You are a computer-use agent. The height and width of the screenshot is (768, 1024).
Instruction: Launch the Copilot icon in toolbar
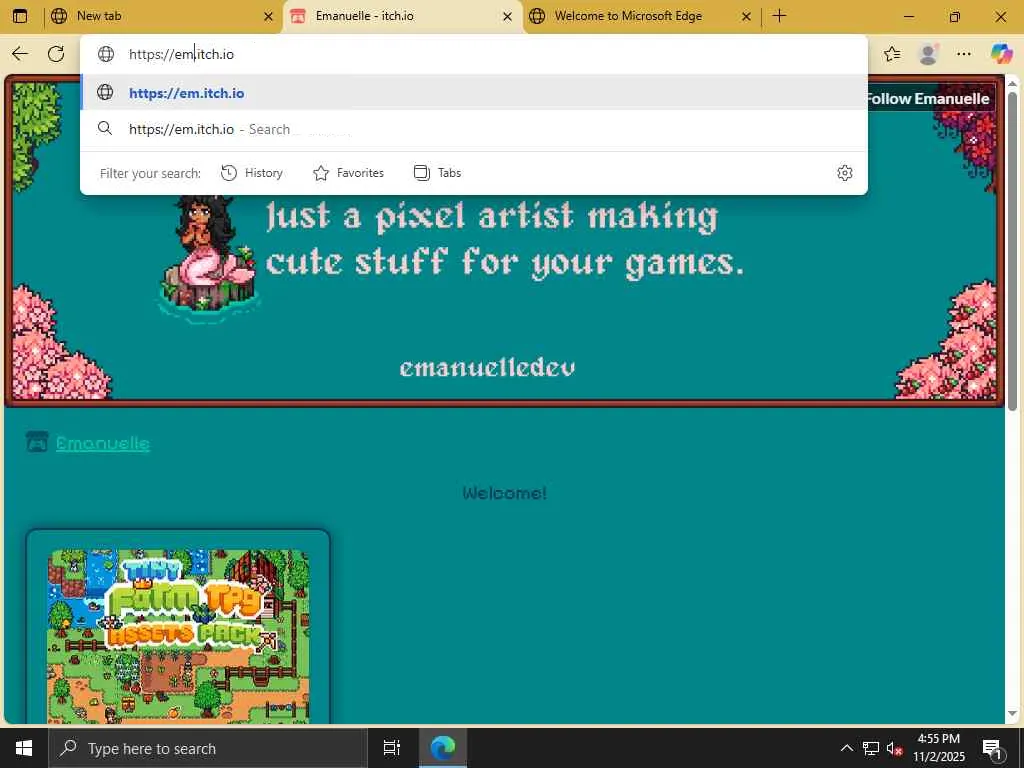pyautogui.click(x=1000, y=54)
